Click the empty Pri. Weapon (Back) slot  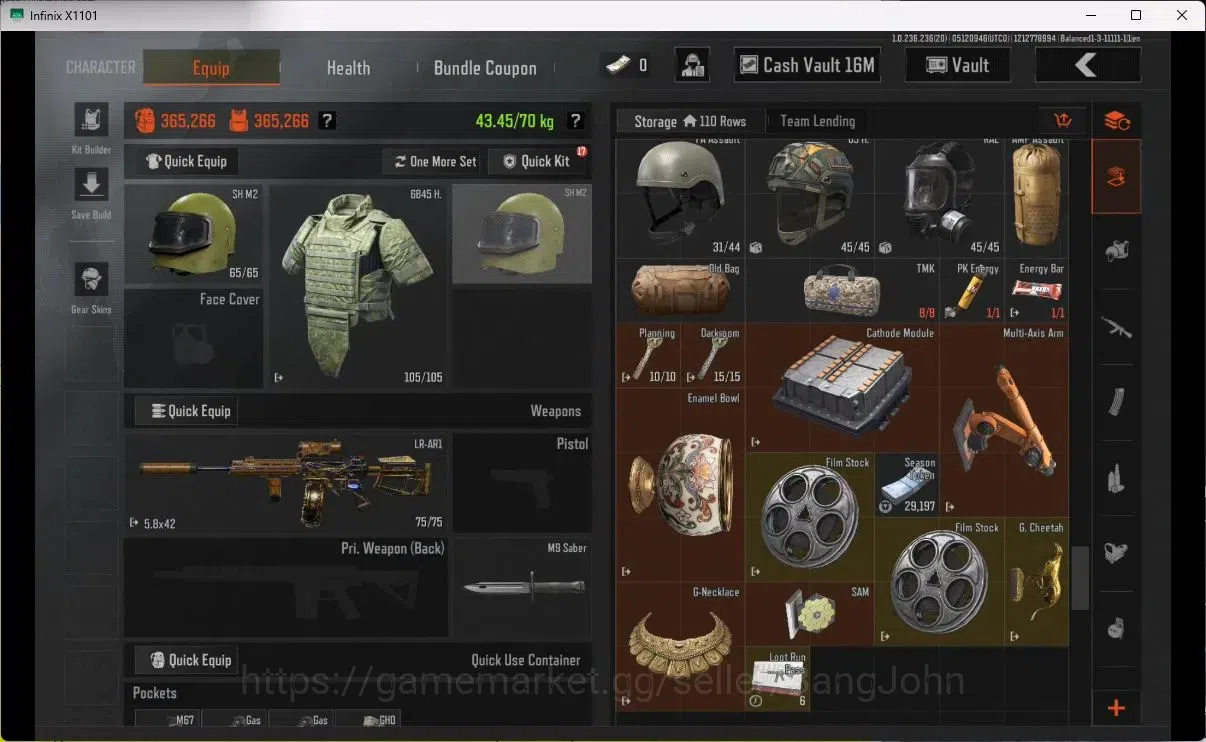coord(285,588)
